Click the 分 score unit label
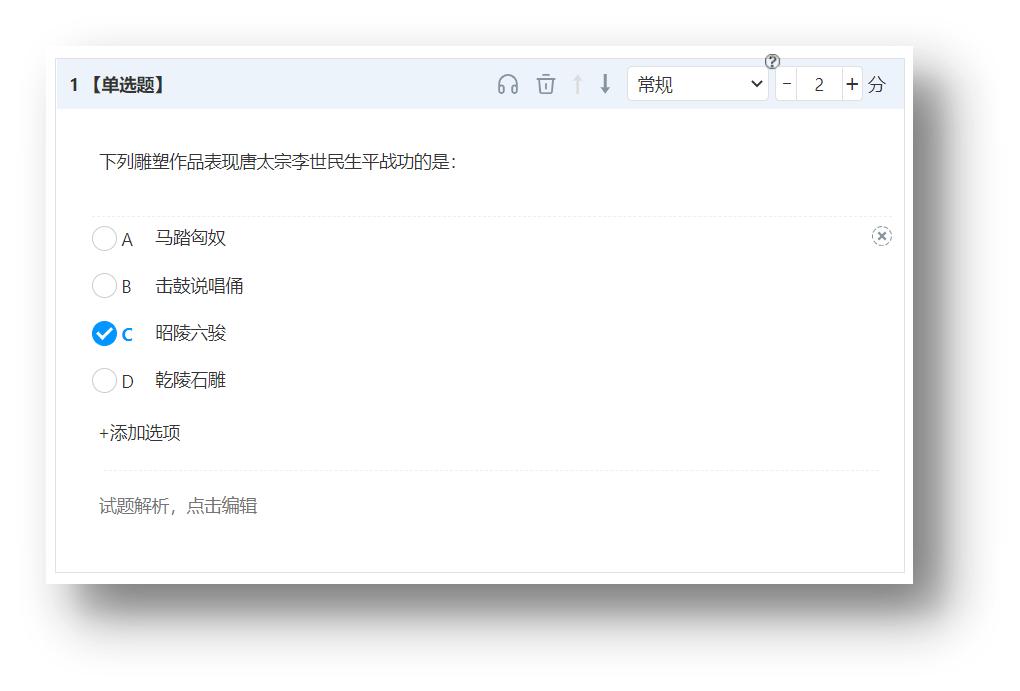This screenshot has height=691, width=1020. [876, 85]
